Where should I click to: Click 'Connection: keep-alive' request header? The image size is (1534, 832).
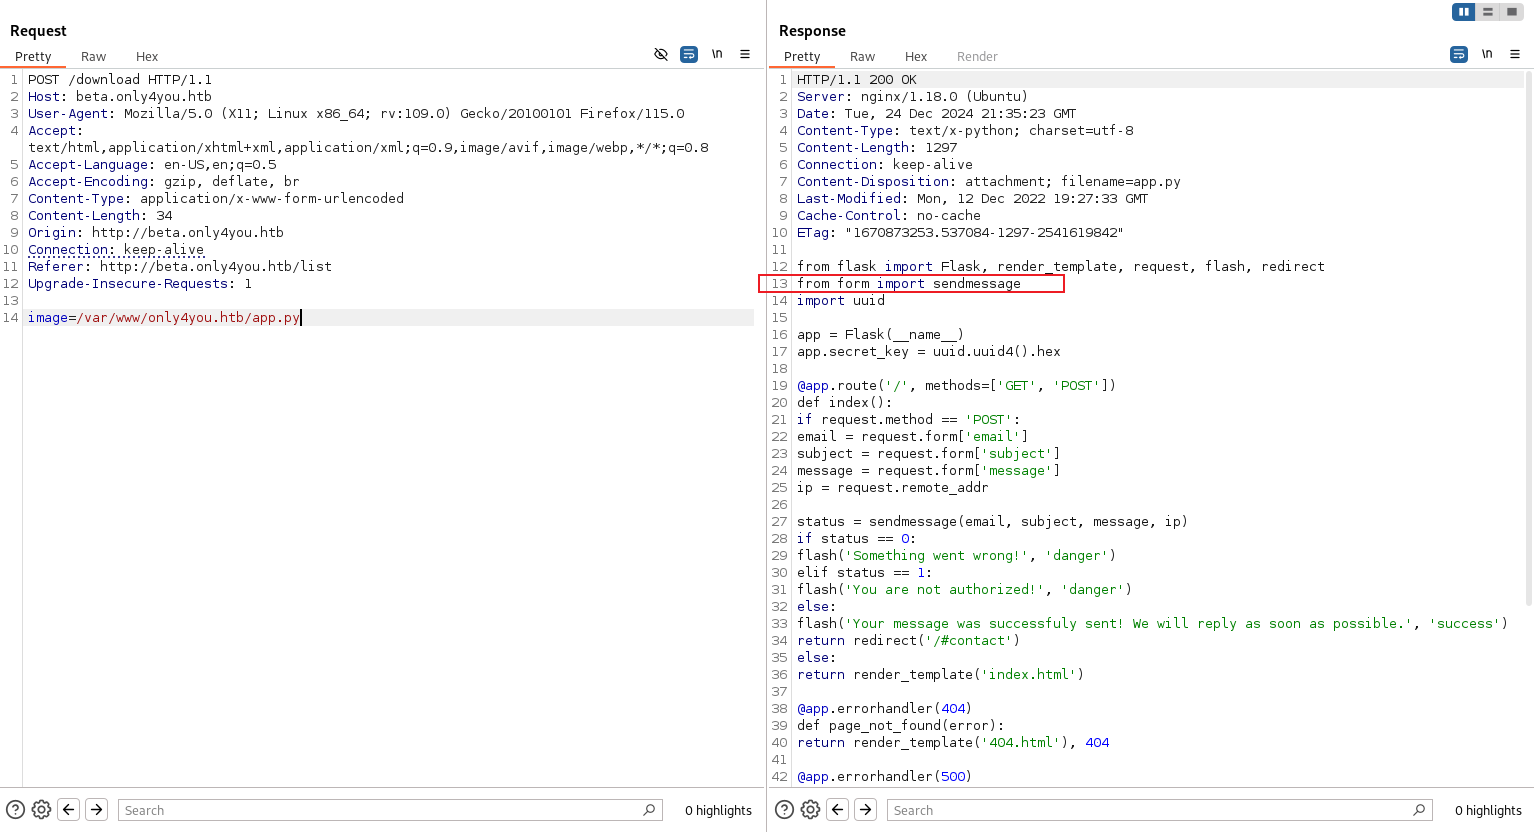[116, 249]
